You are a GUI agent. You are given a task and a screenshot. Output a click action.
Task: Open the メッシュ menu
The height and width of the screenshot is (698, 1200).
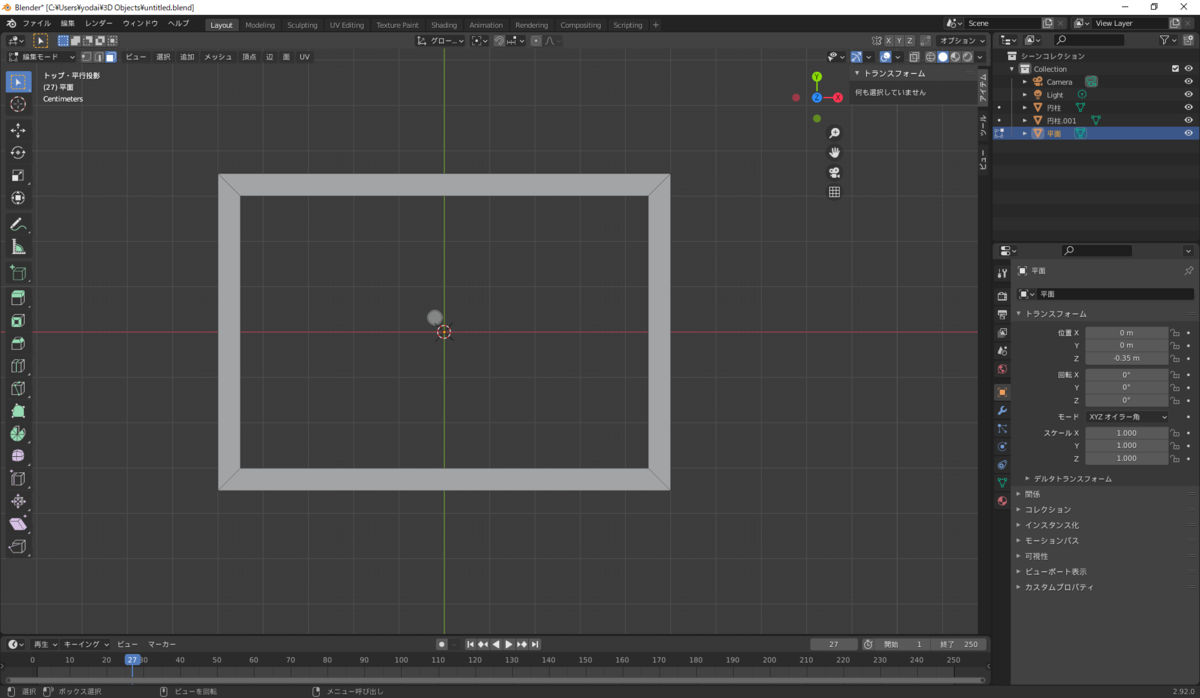[x=218, y=57]
